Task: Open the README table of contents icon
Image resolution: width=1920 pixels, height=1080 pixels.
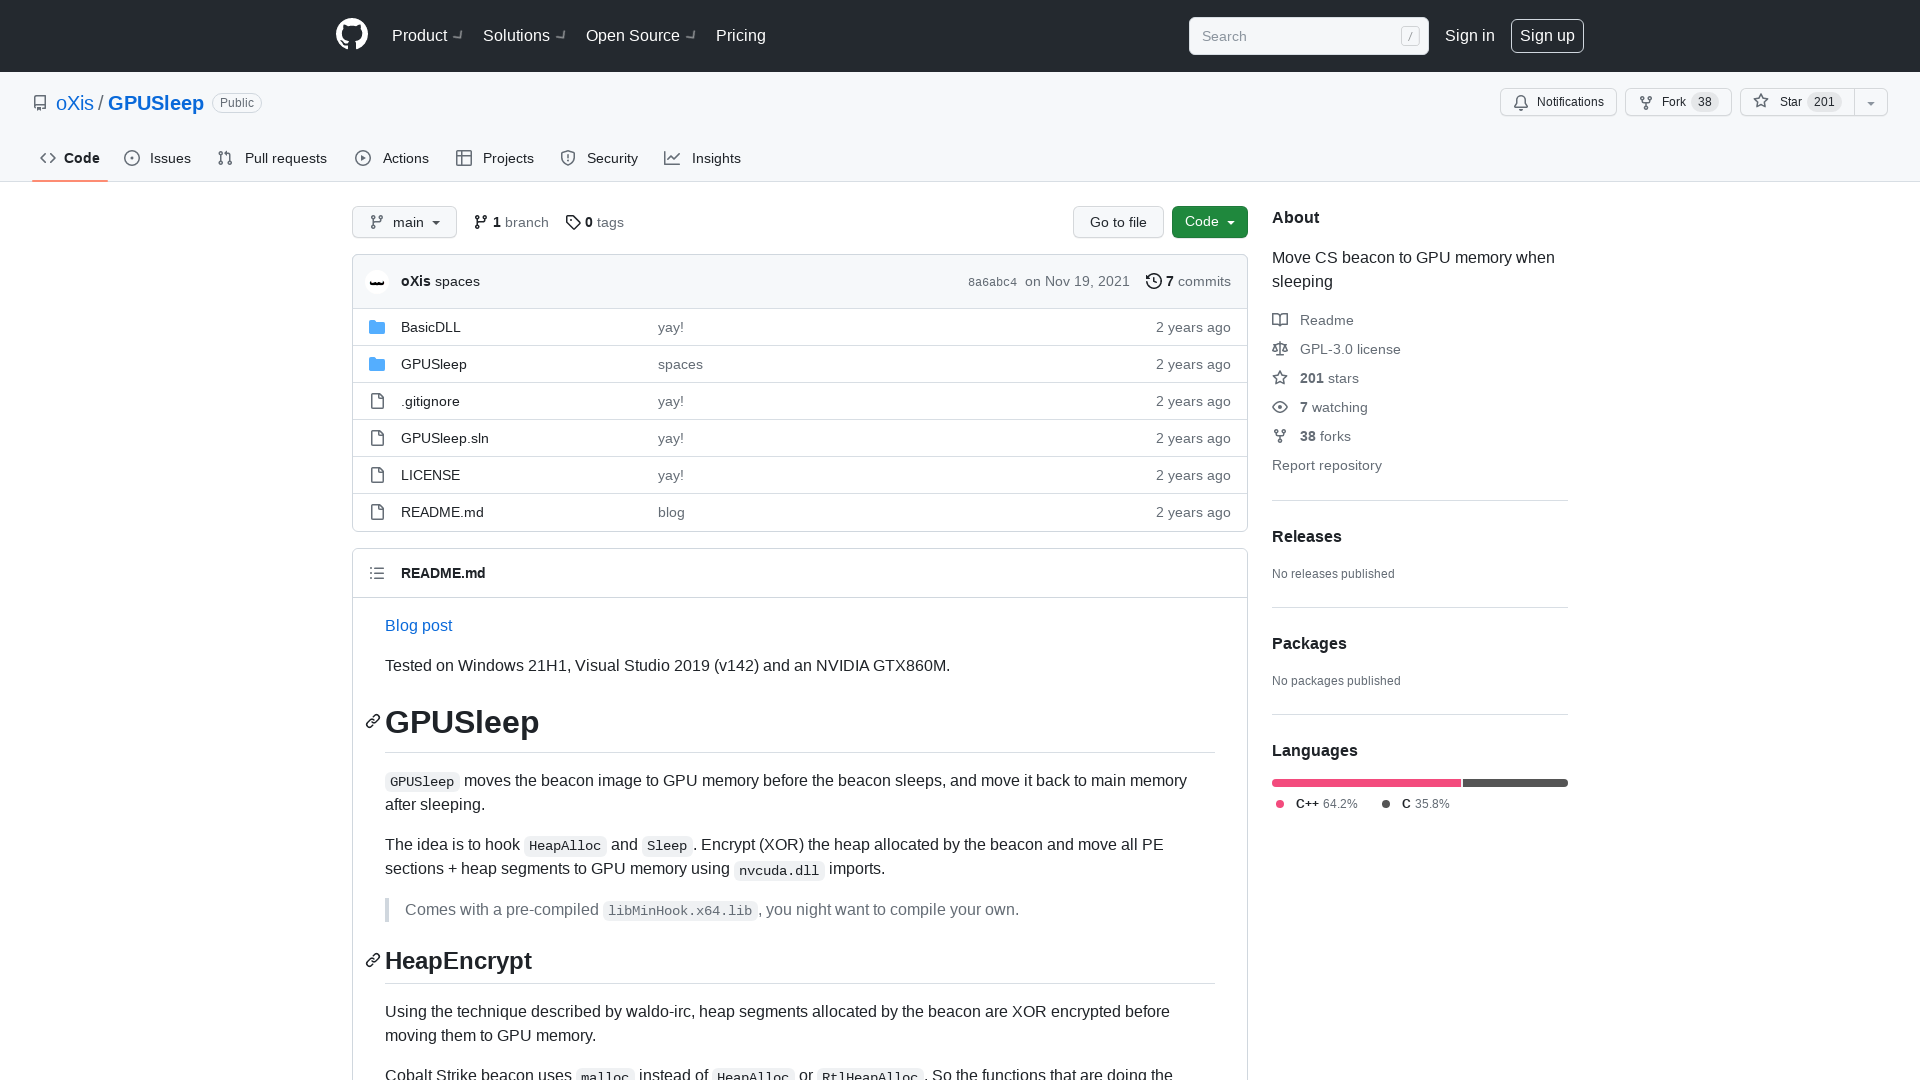Action: pyautogui.click(x=377, y=573)
